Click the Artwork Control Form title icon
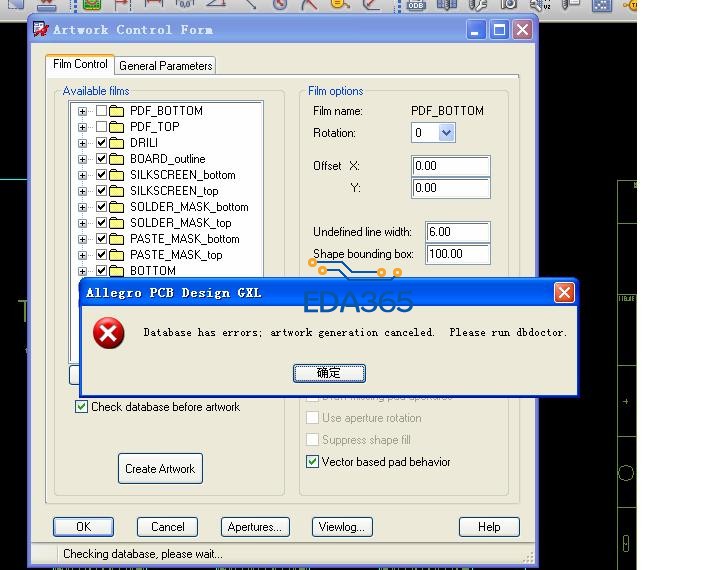 (40, 29)
